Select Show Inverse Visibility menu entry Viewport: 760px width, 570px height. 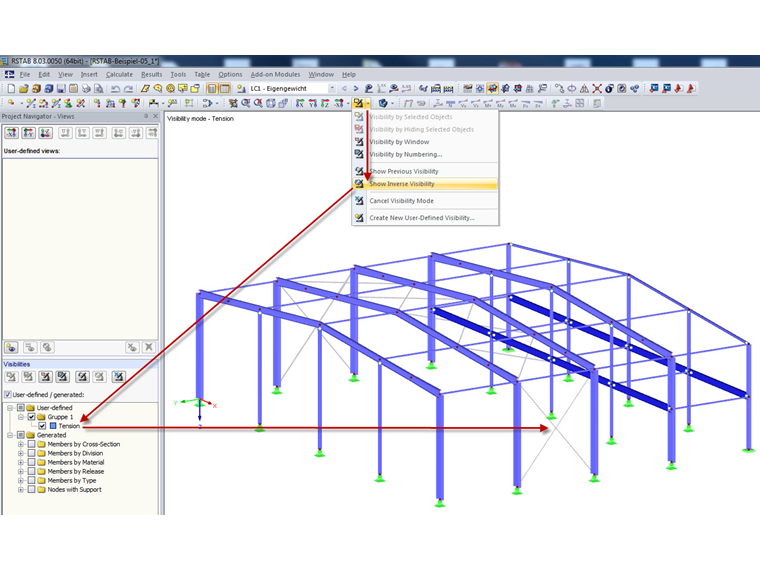(425, 184)
